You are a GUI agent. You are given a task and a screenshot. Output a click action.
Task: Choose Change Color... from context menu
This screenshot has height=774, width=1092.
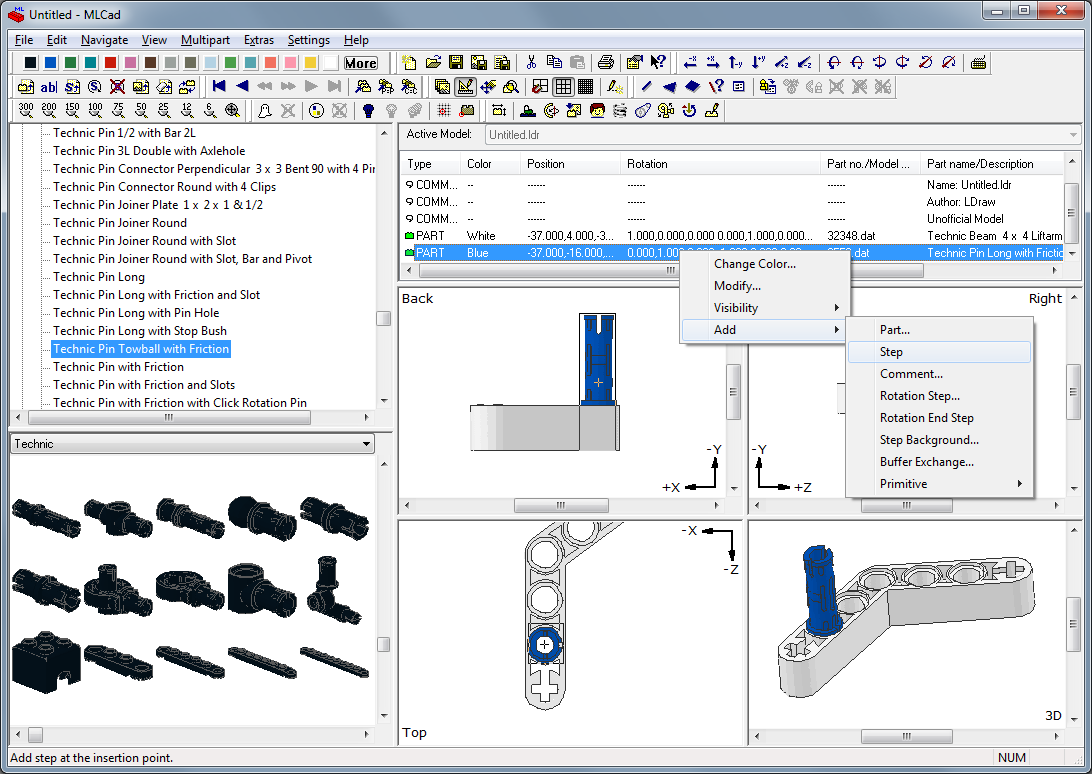pos(765,264)
